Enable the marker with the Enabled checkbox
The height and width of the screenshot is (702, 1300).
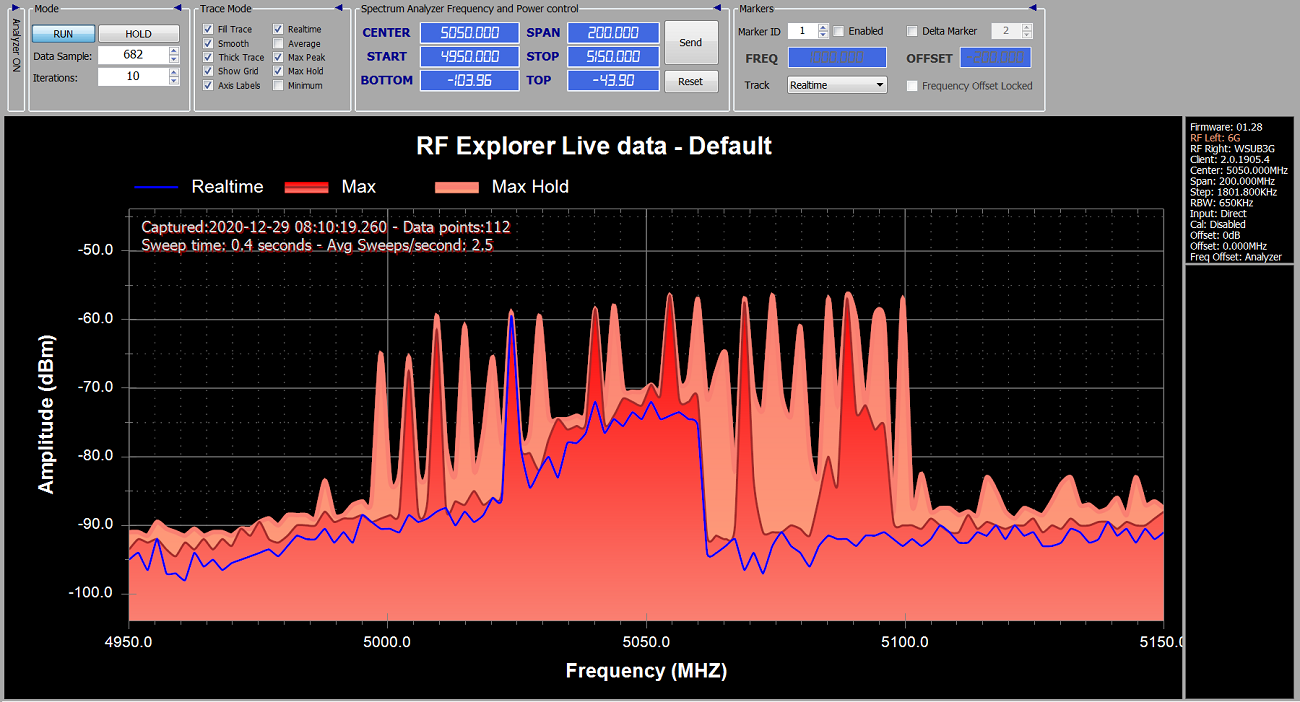[x=839, y=31]
